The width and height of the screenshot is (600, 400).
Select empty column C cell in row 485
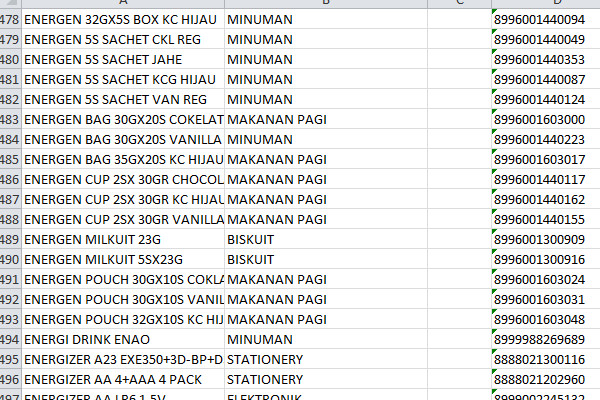[x=459, y=159]
